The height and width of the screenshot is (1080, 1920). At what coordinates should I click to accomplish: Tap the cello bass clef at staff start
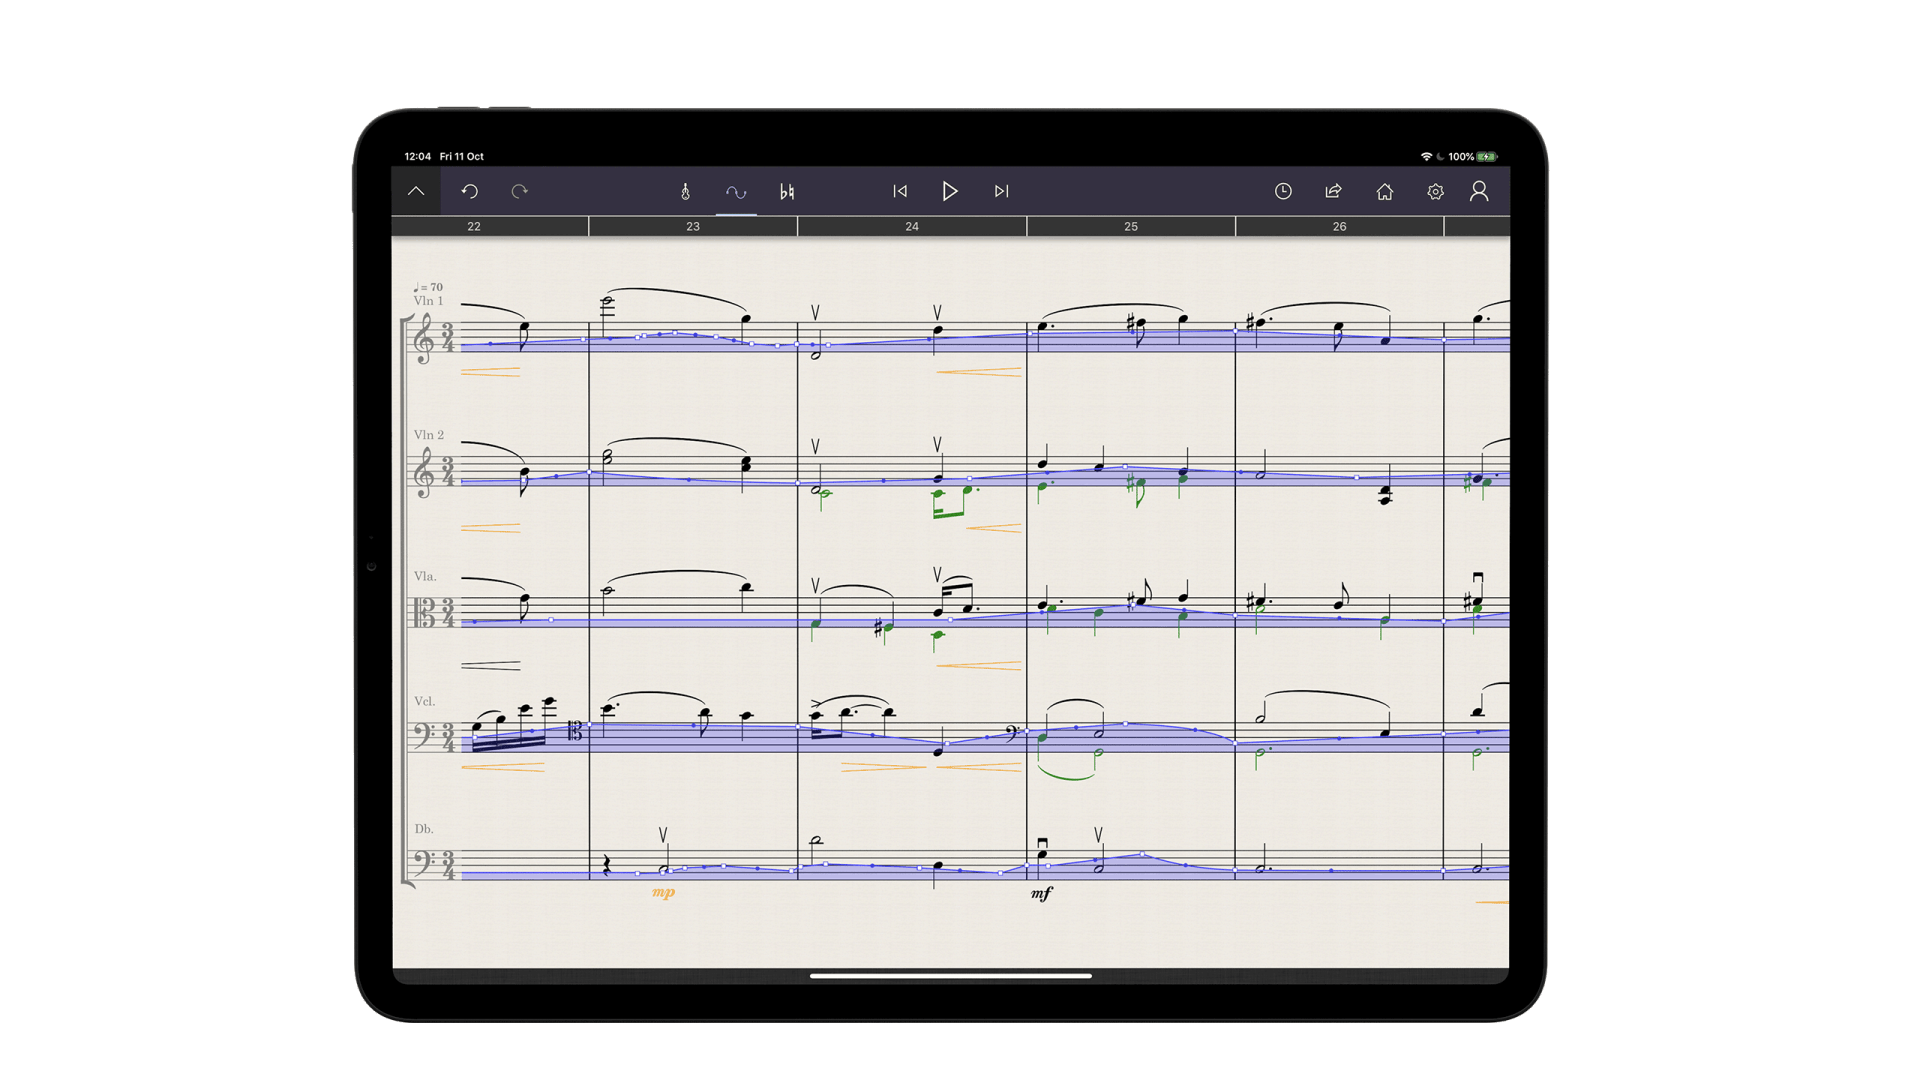(423, 735)
